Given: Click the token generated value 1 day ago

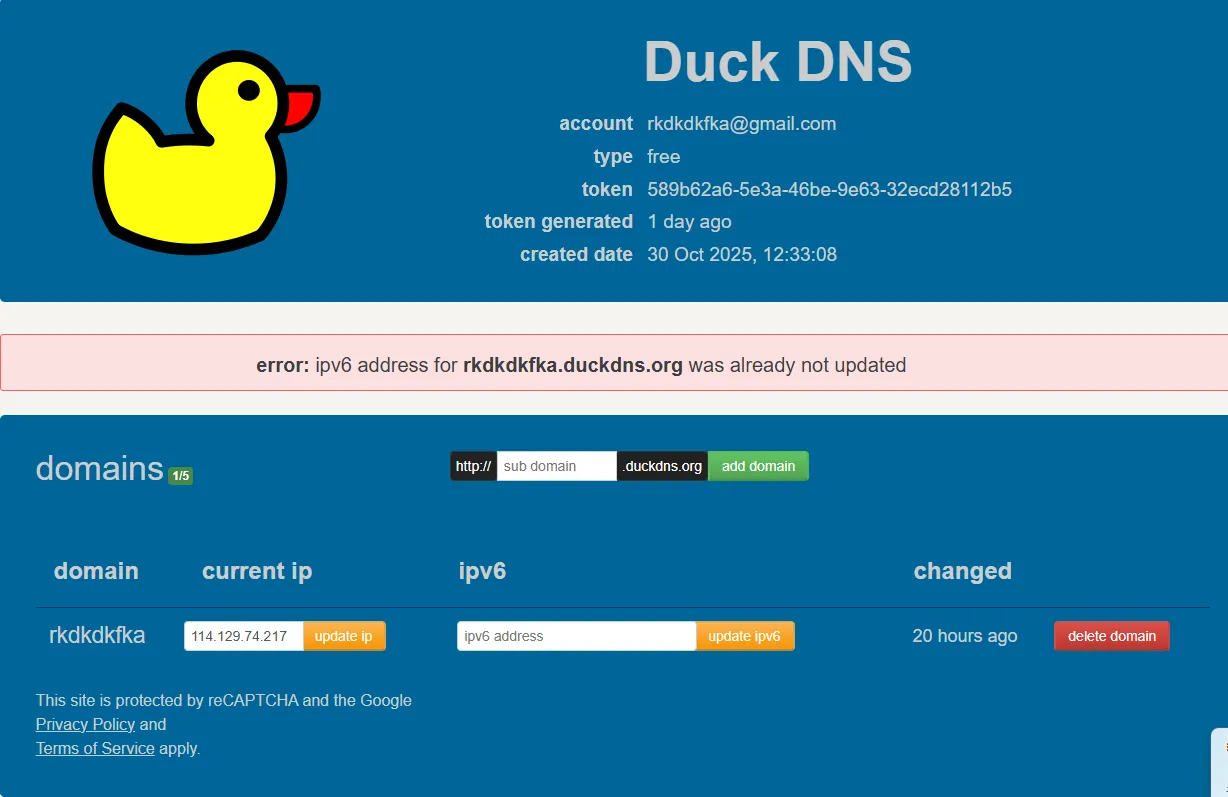Looking at the screenshot, I should (689, 222).
